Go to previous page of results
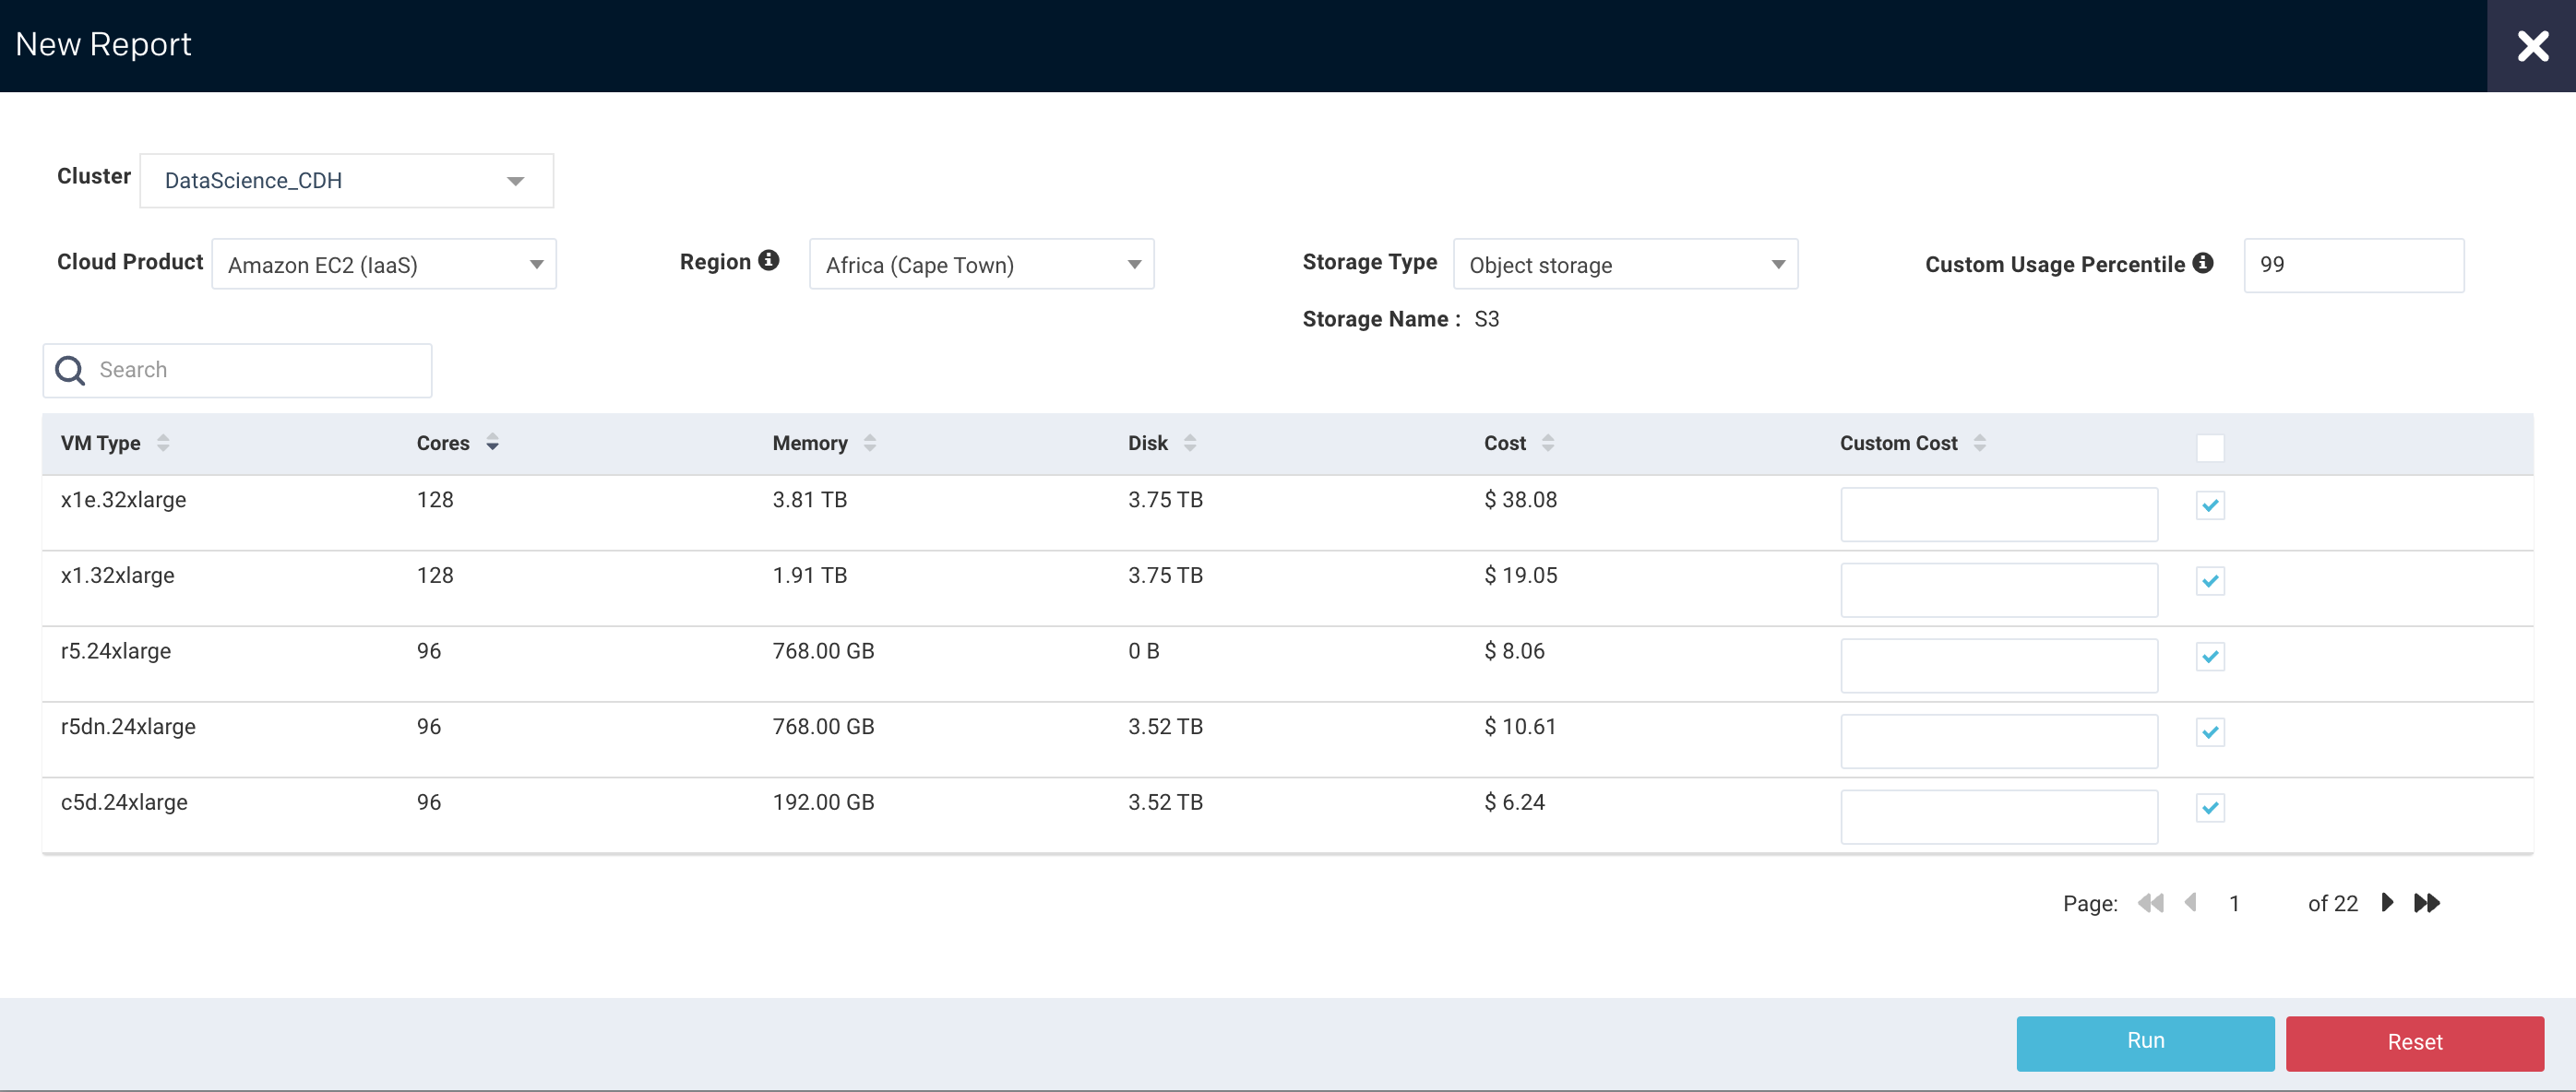The width and height of the screenshot is (2576, 1092). [x=2190, y=903]
